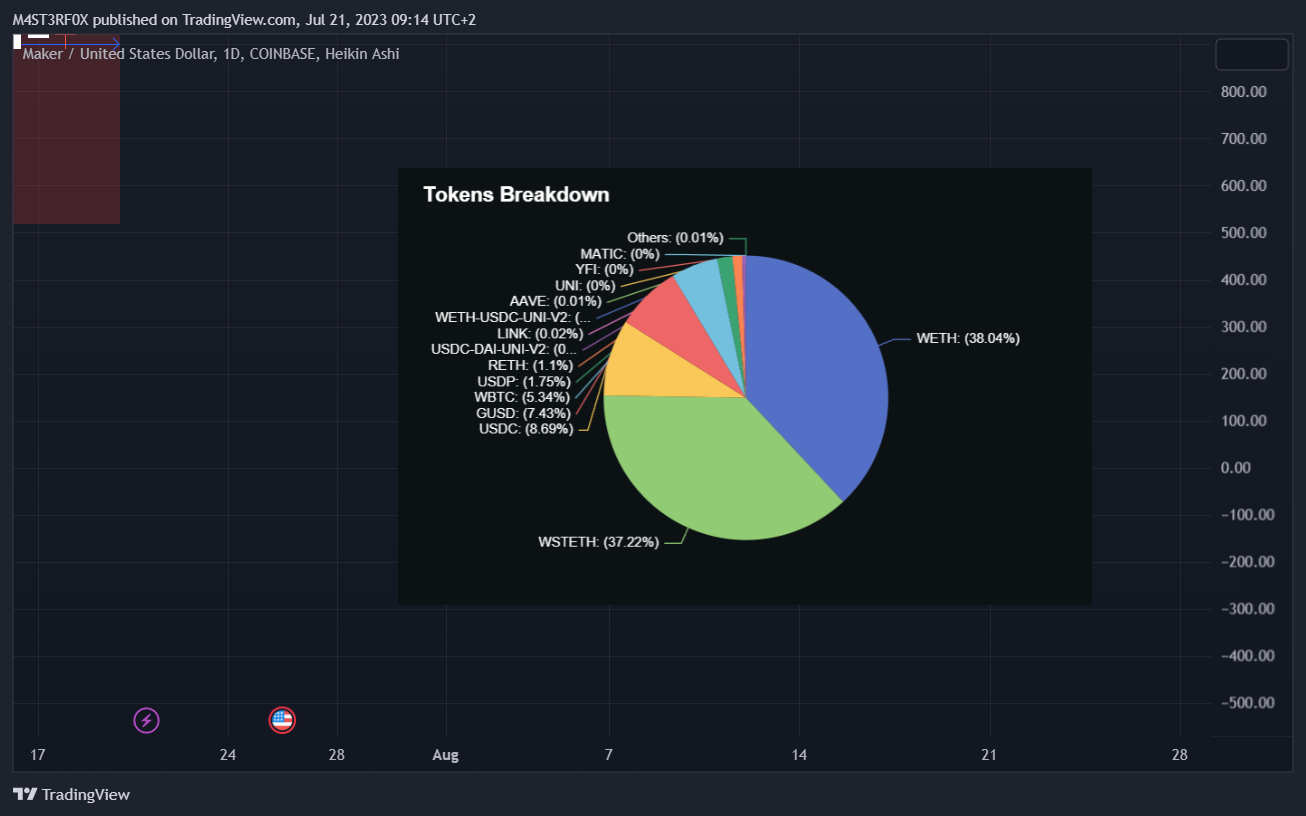Click the Aug label on time axis
The width and height of the screenshot is (1306, 816).
tap(446, 755)
